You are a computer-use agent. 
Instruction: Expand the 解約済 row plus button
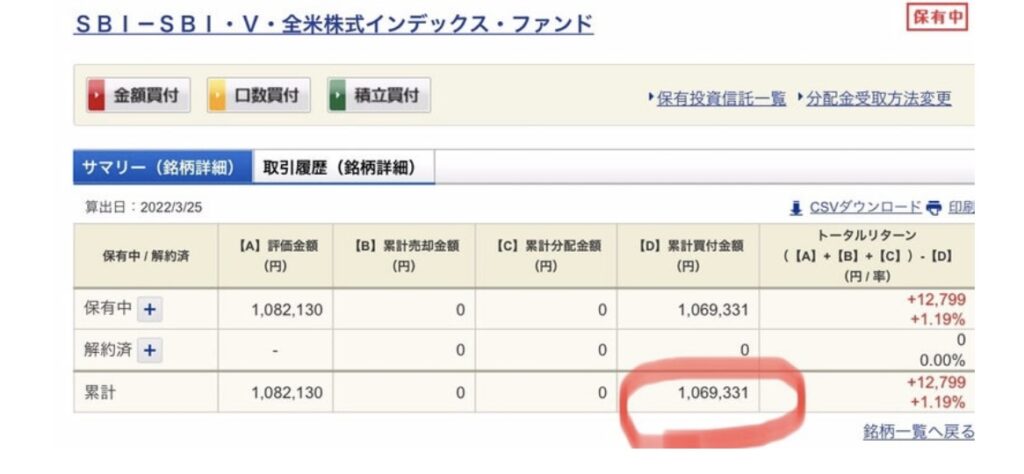coord(149,350)
